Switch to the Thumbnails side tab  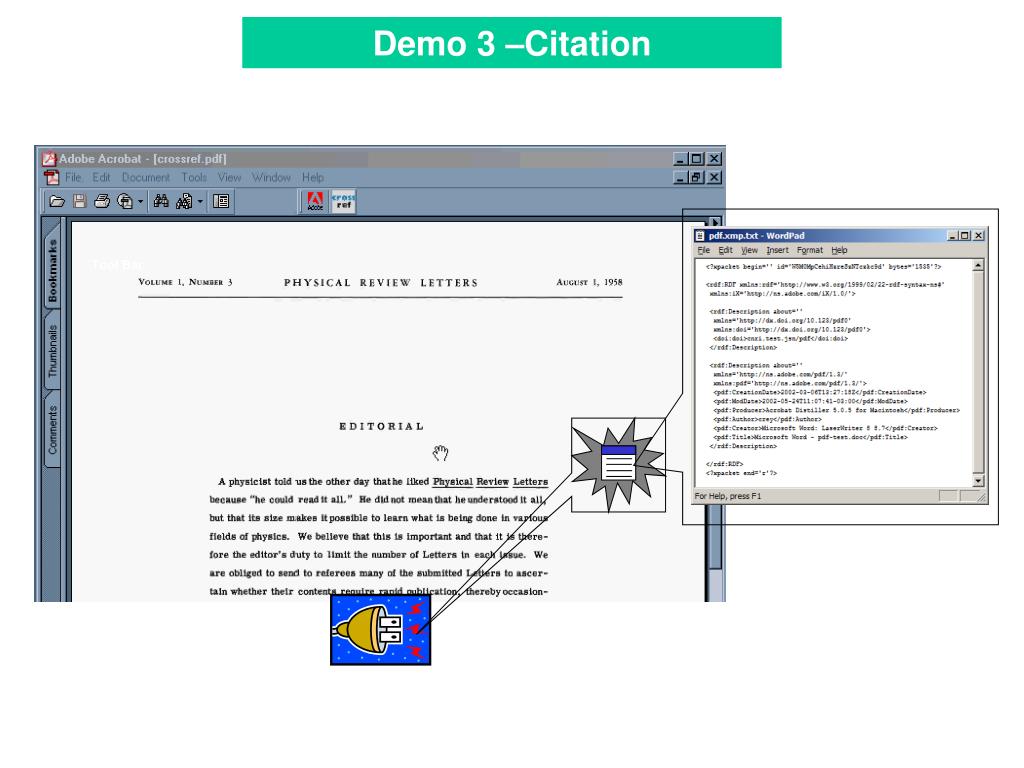(52, 351)
